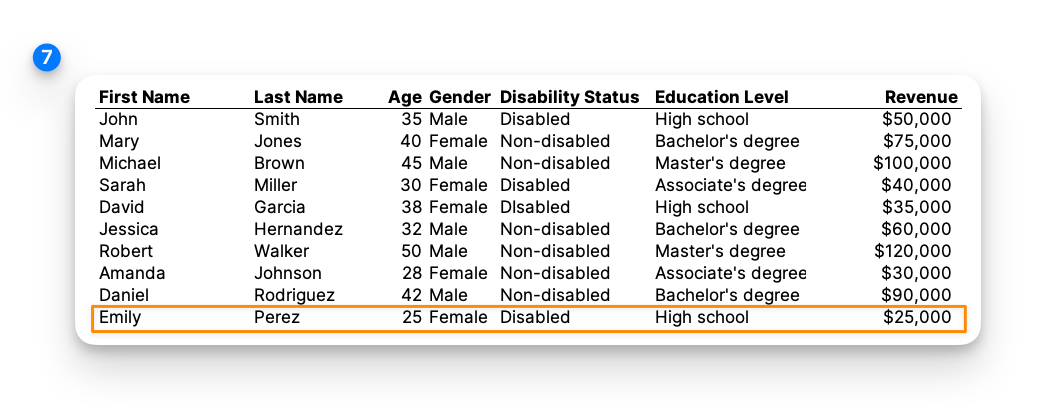The image size is (1056, 420).
Task: Click the Disability Status column header
Action: point(569,97)
